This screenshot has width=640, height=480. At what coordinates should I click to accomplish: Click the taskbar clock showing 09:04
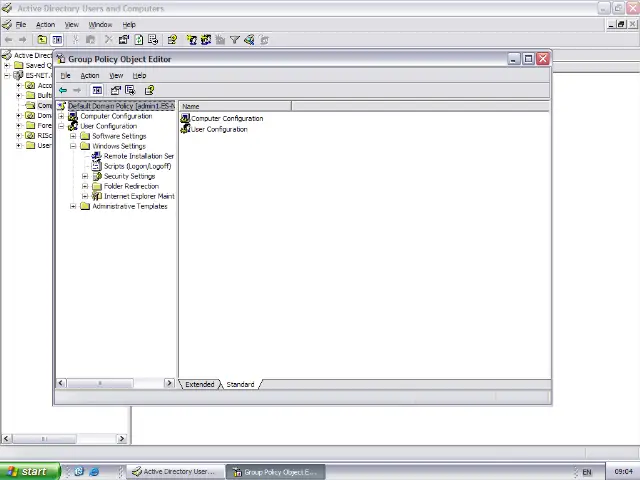(x=623, y=471)
